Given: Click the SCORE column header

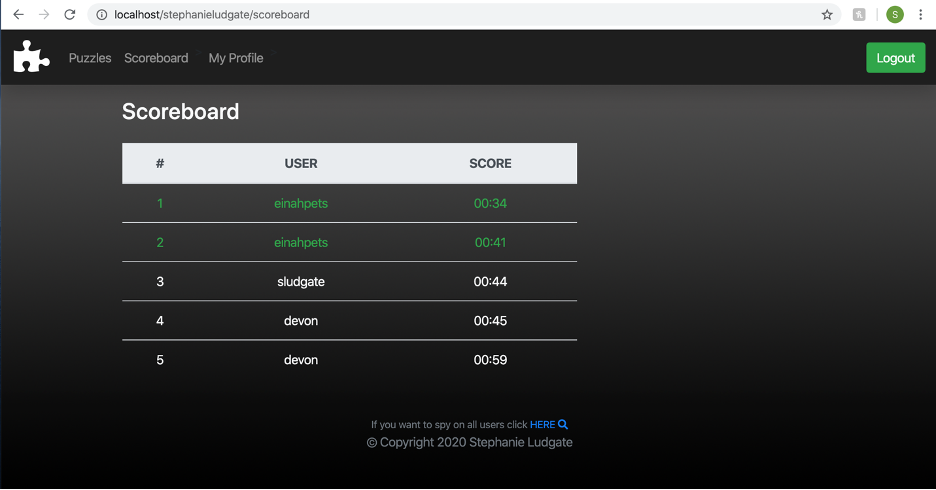Looking at the screenshot, I should [490, 164].
